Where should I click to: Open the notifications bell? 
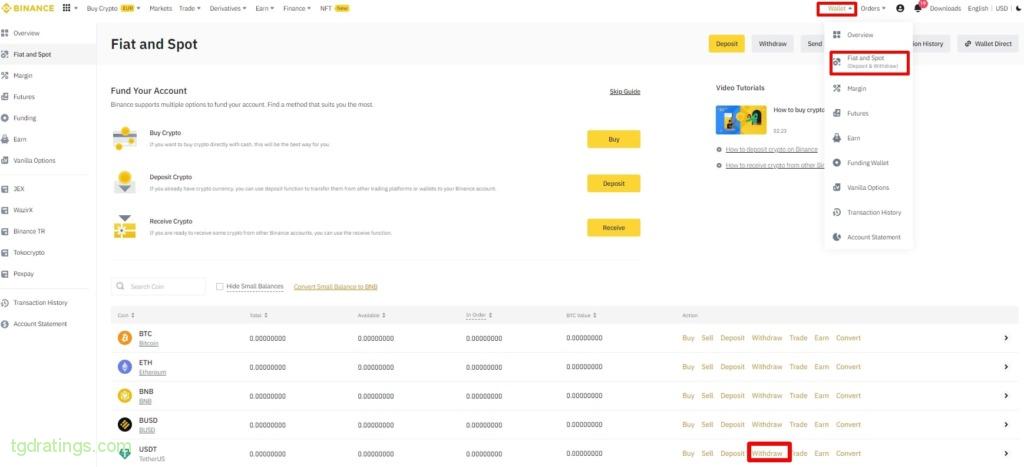pyautogui.click(x=918, y=8)
